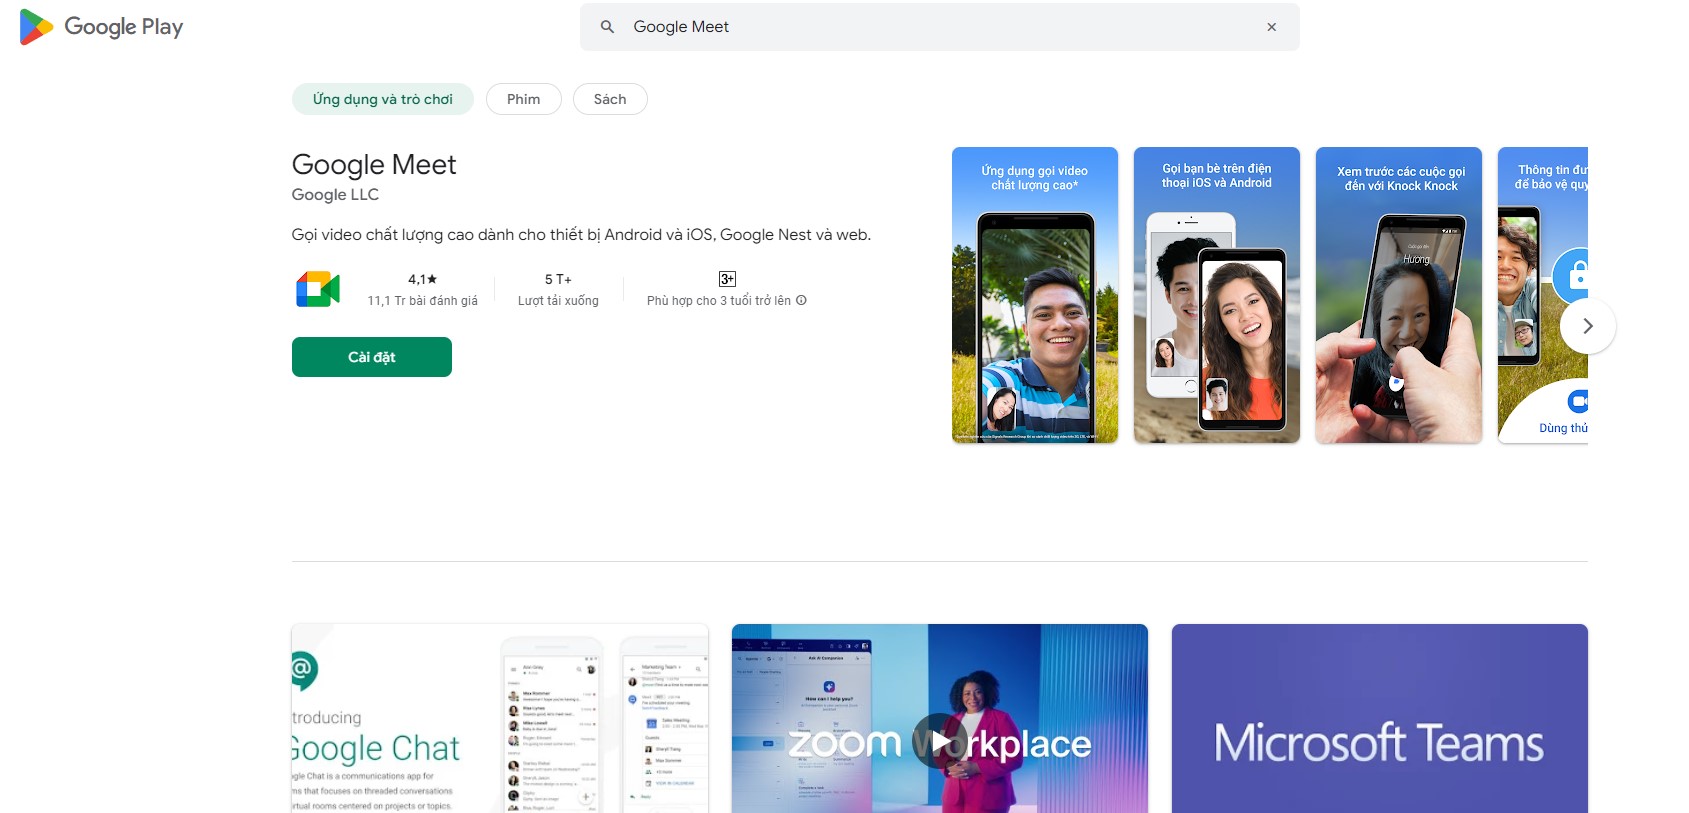Open the Google Play home logo

[x=101, y=27]
